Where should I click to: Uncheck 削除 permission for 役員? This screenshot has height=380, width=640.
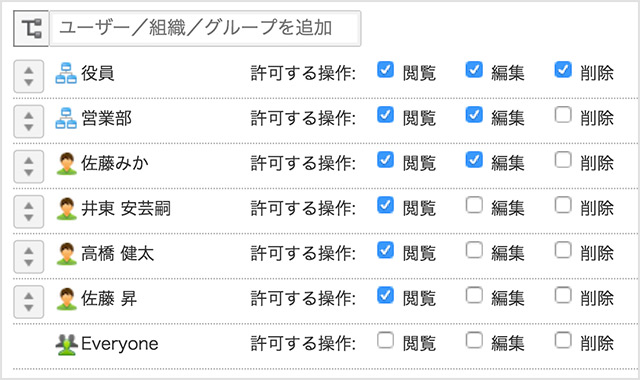pyautogui.click(x=563, y=69)
